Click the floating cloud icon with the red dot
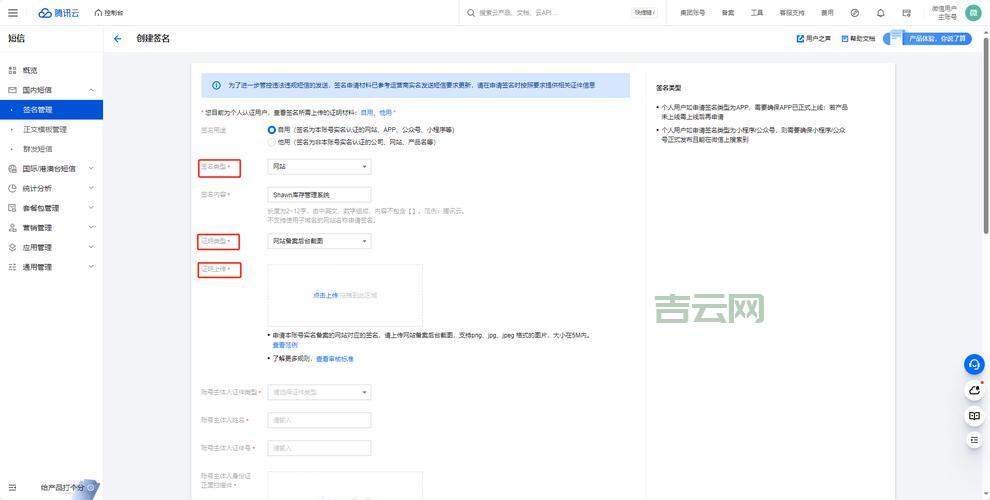 click(974, 390)
